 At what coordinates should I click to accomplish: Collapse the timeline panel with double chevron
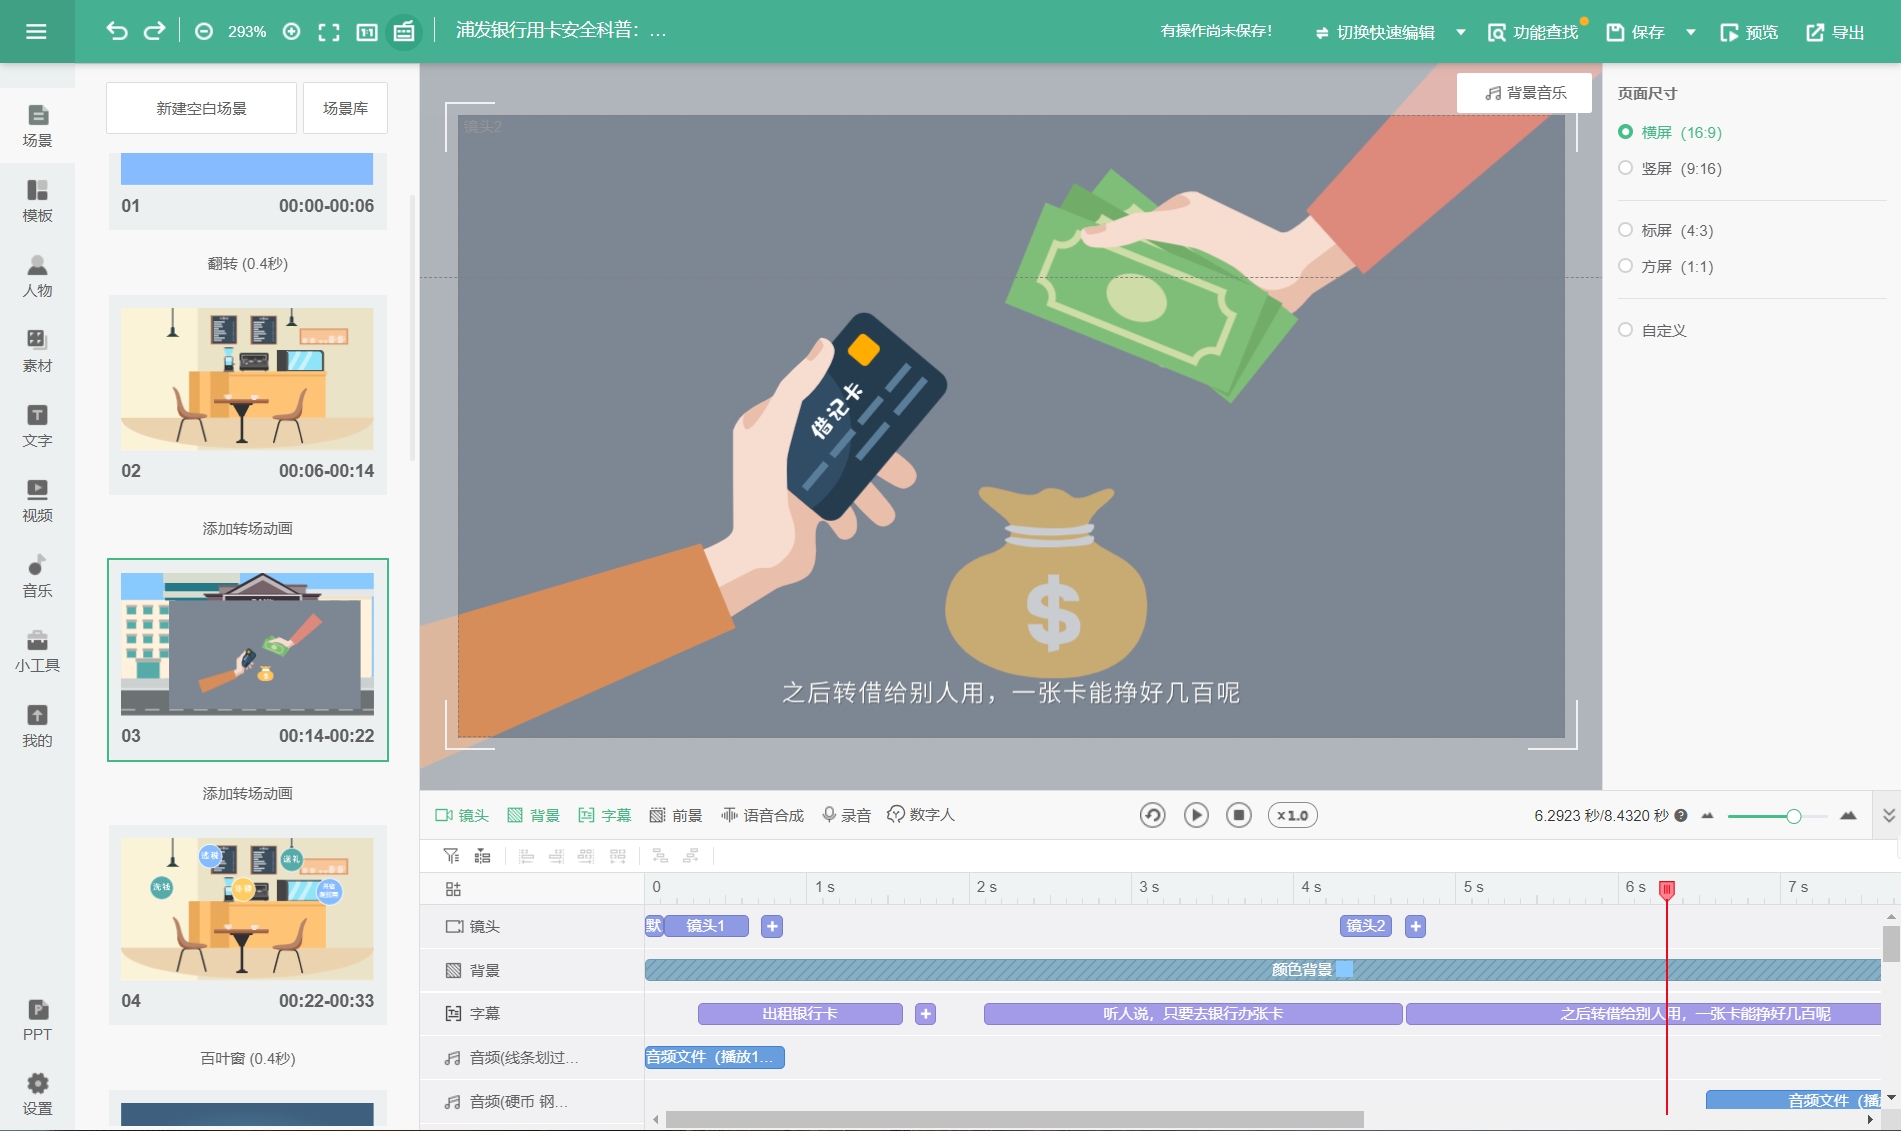(x=1889, y=815)
